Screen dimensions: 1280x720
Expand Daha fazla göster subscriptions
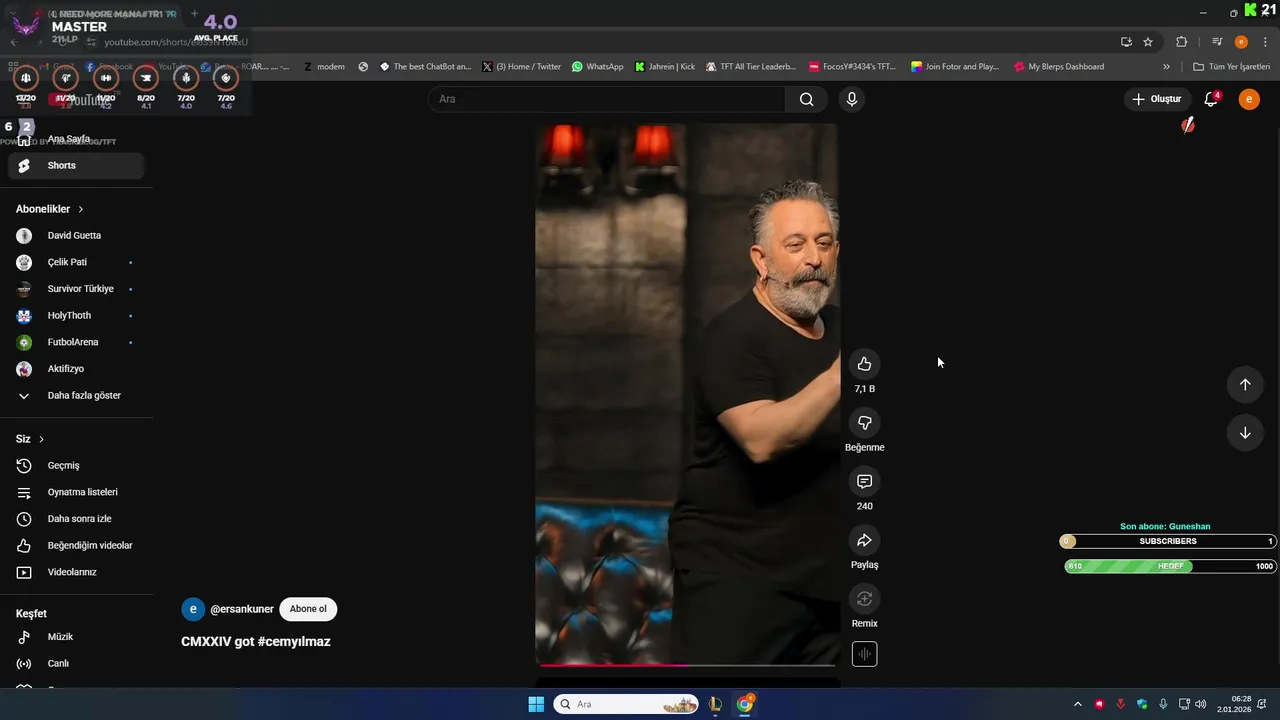[76, 396]
